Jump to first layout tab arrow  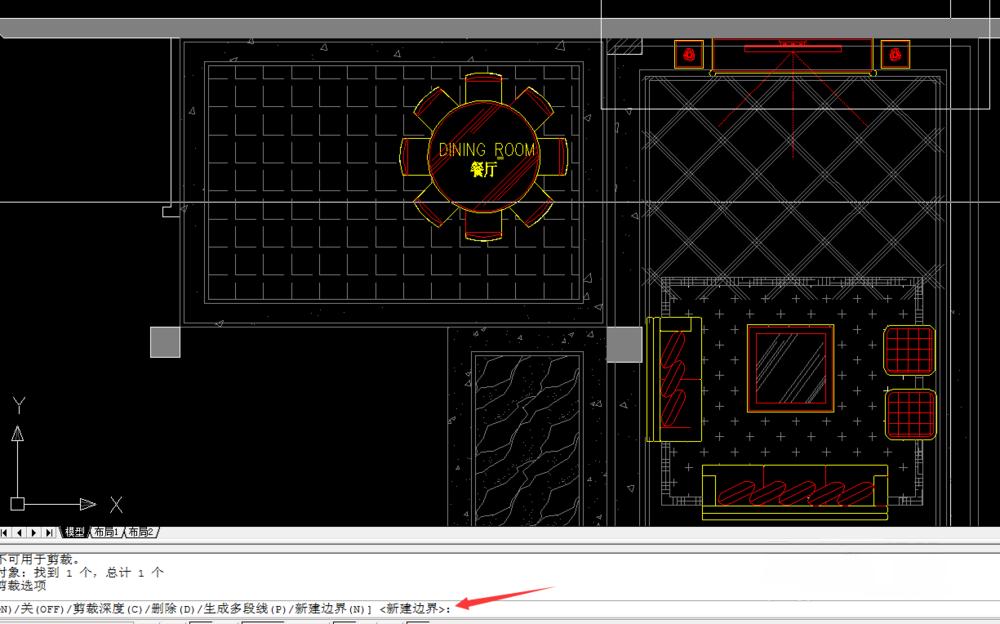(4, 532)
